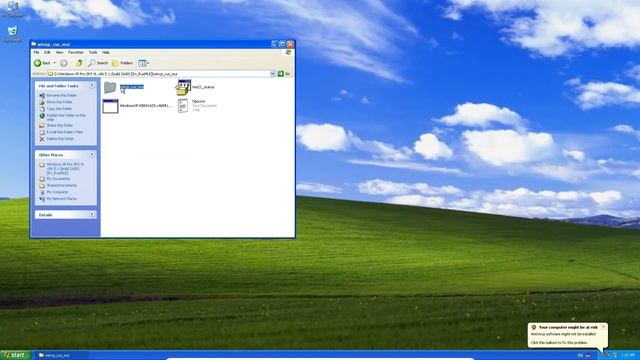Viewport: 640px width, 360px height.
Task: Open parent Windows XP Pro folder link
Action: pos(65,169)
